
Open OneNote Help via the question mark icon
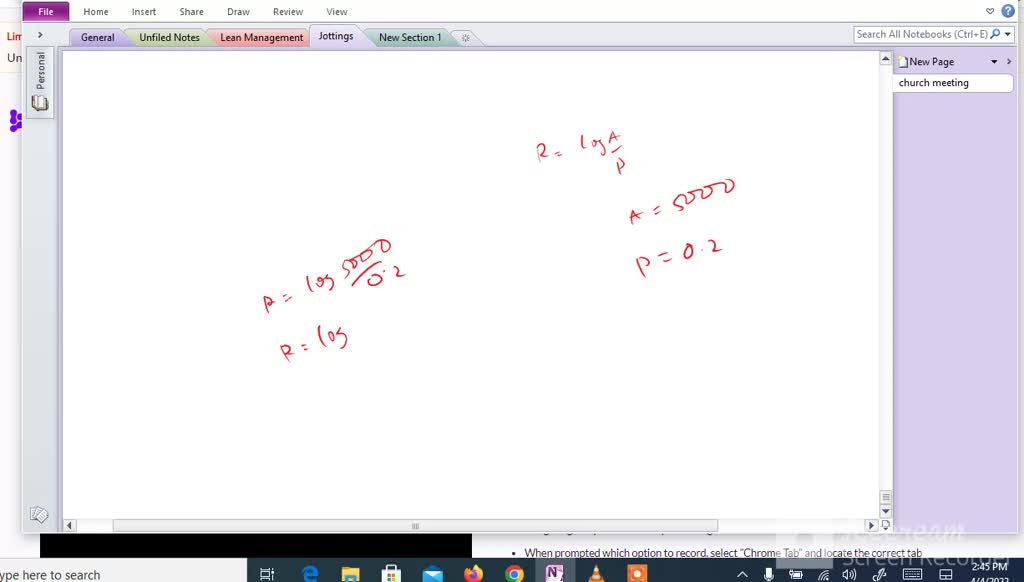[1007, 10]
